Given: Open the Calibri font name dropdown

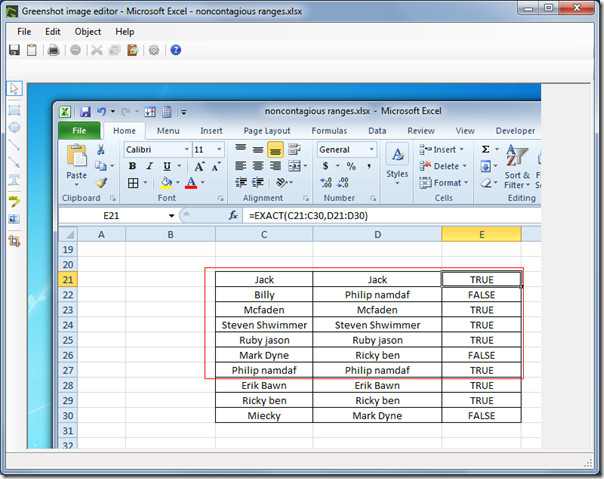Looking at the screenshot, I should [186, 150].
